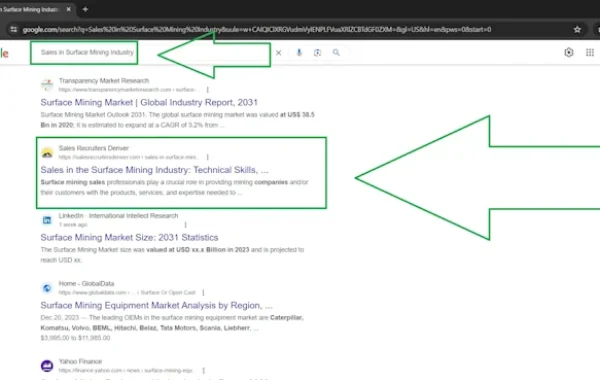
Task: Click the Google logo
Action: (4, 53)
